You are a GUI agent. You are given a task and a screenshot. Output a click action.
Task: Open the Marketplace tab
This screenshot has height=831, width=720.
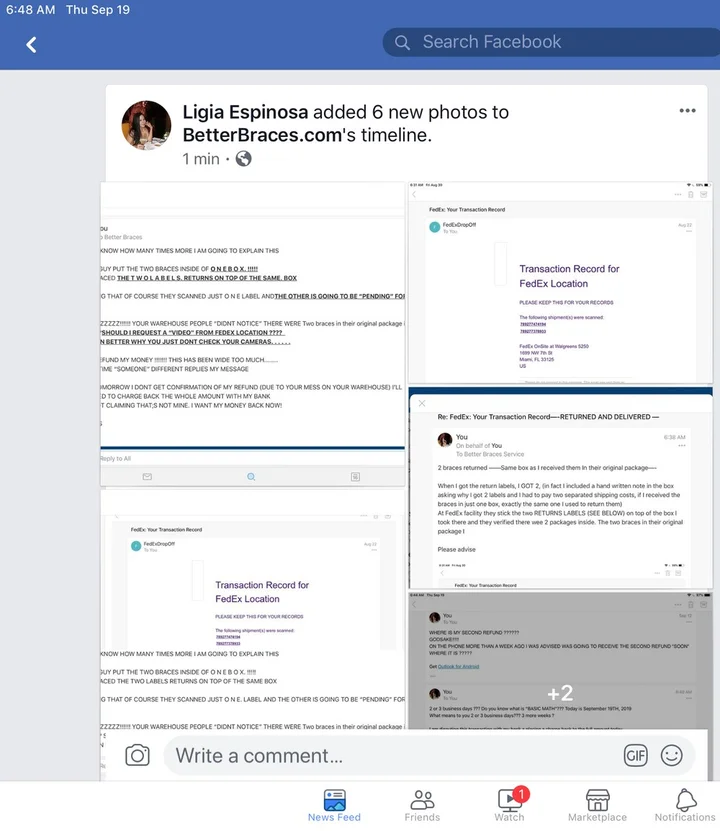click(597, 806)
